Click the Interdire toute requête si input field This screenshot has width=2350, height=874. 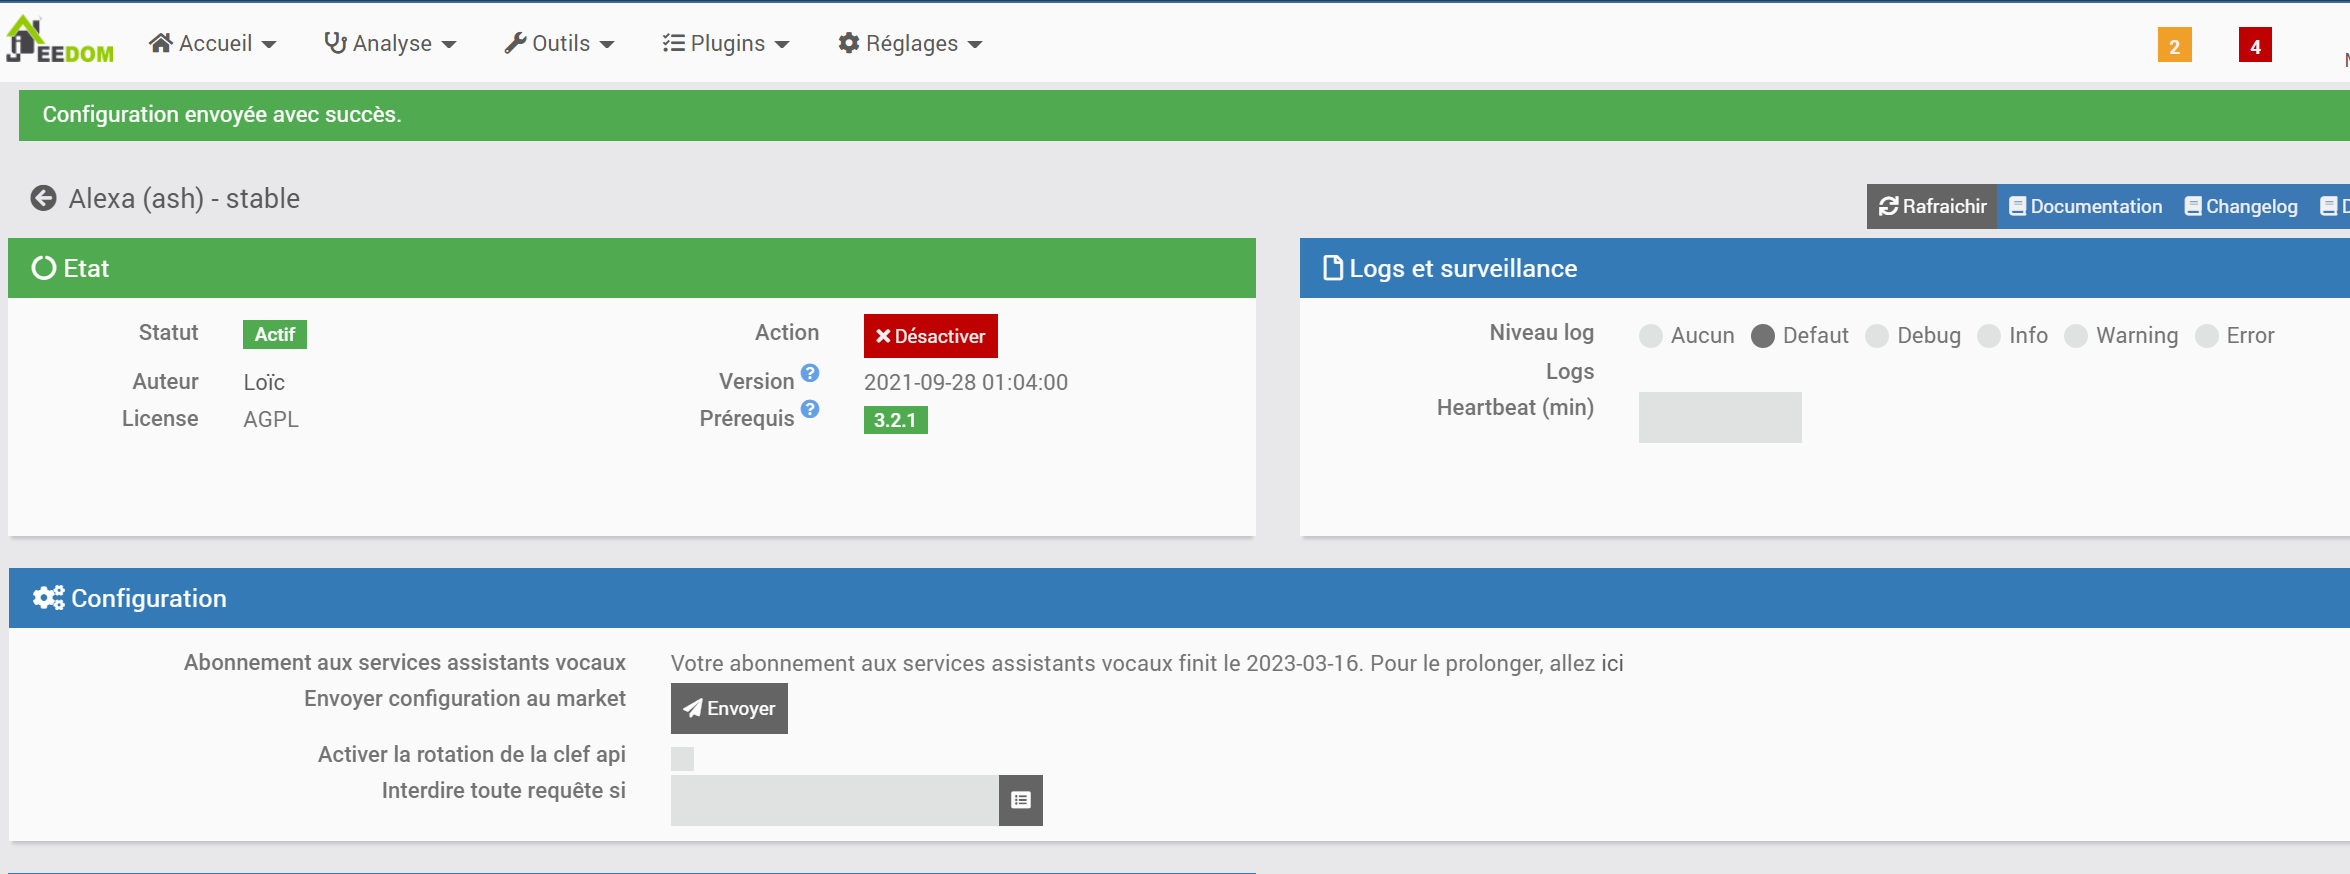click(x=835, y=800)
